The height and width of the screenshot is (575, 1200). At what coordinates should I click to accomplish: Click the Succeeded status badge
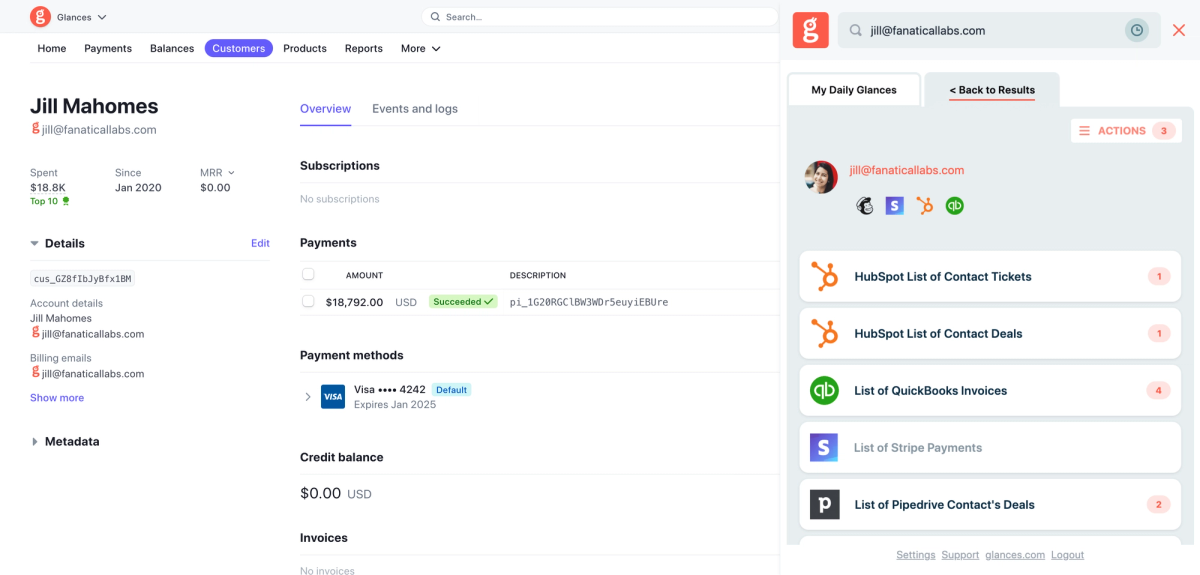coord(463,301)
